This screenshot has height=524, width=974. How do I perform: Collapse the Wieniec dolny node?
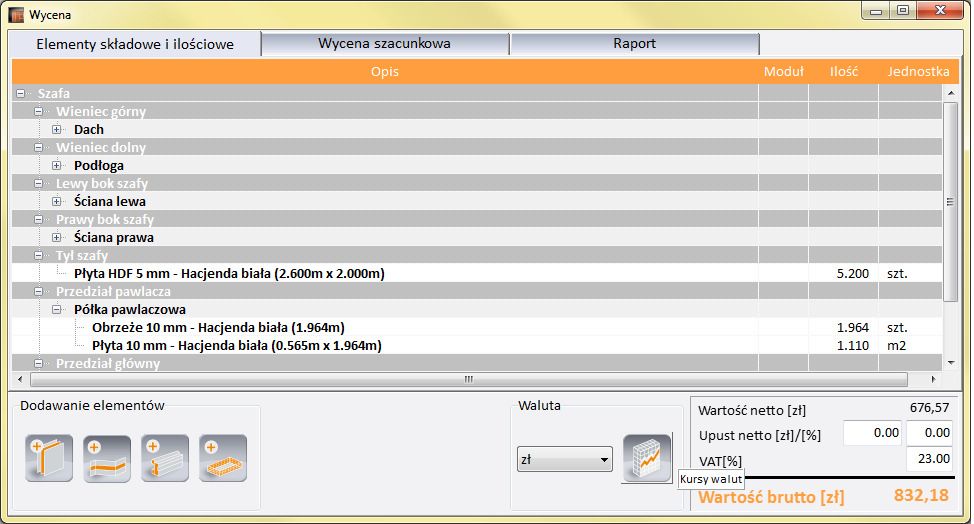39,147
